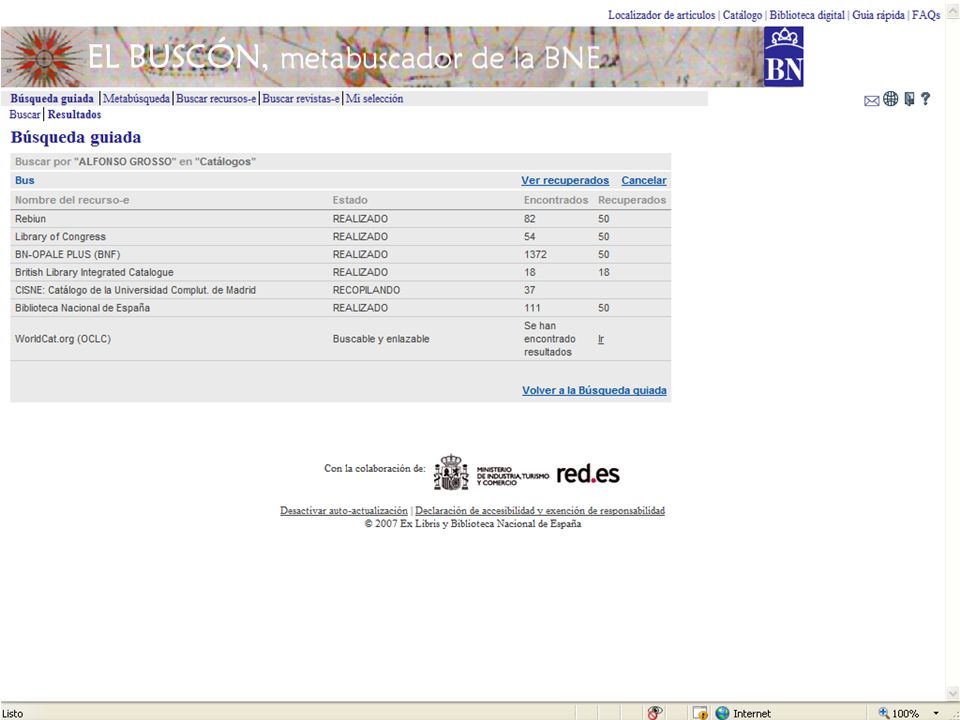960x720 pixels.
Task: Click Volver a la Búsqueda guiada
Action: pyautogui.click(x=594, y=391)
